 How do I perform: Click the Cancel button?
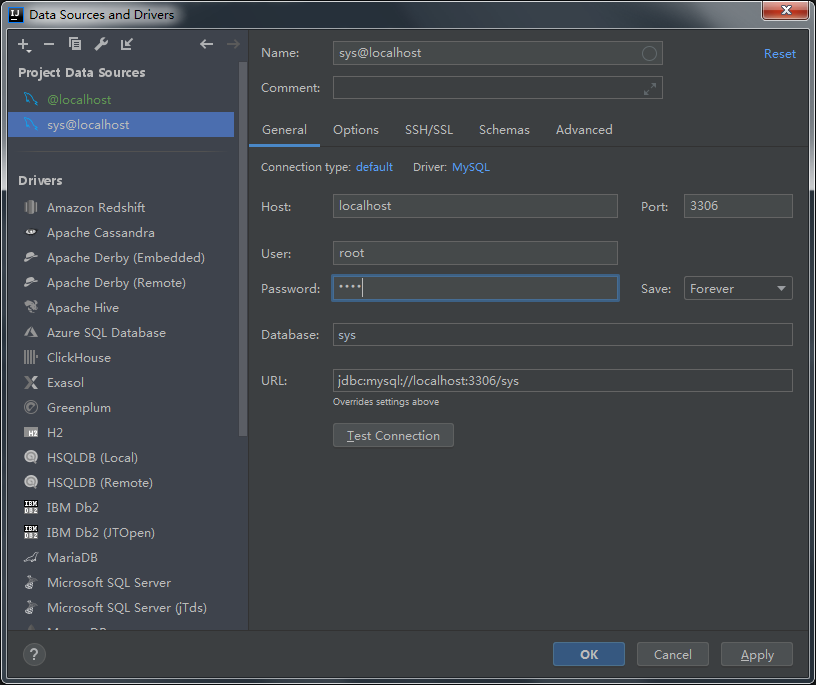click(x=672, y=654)
